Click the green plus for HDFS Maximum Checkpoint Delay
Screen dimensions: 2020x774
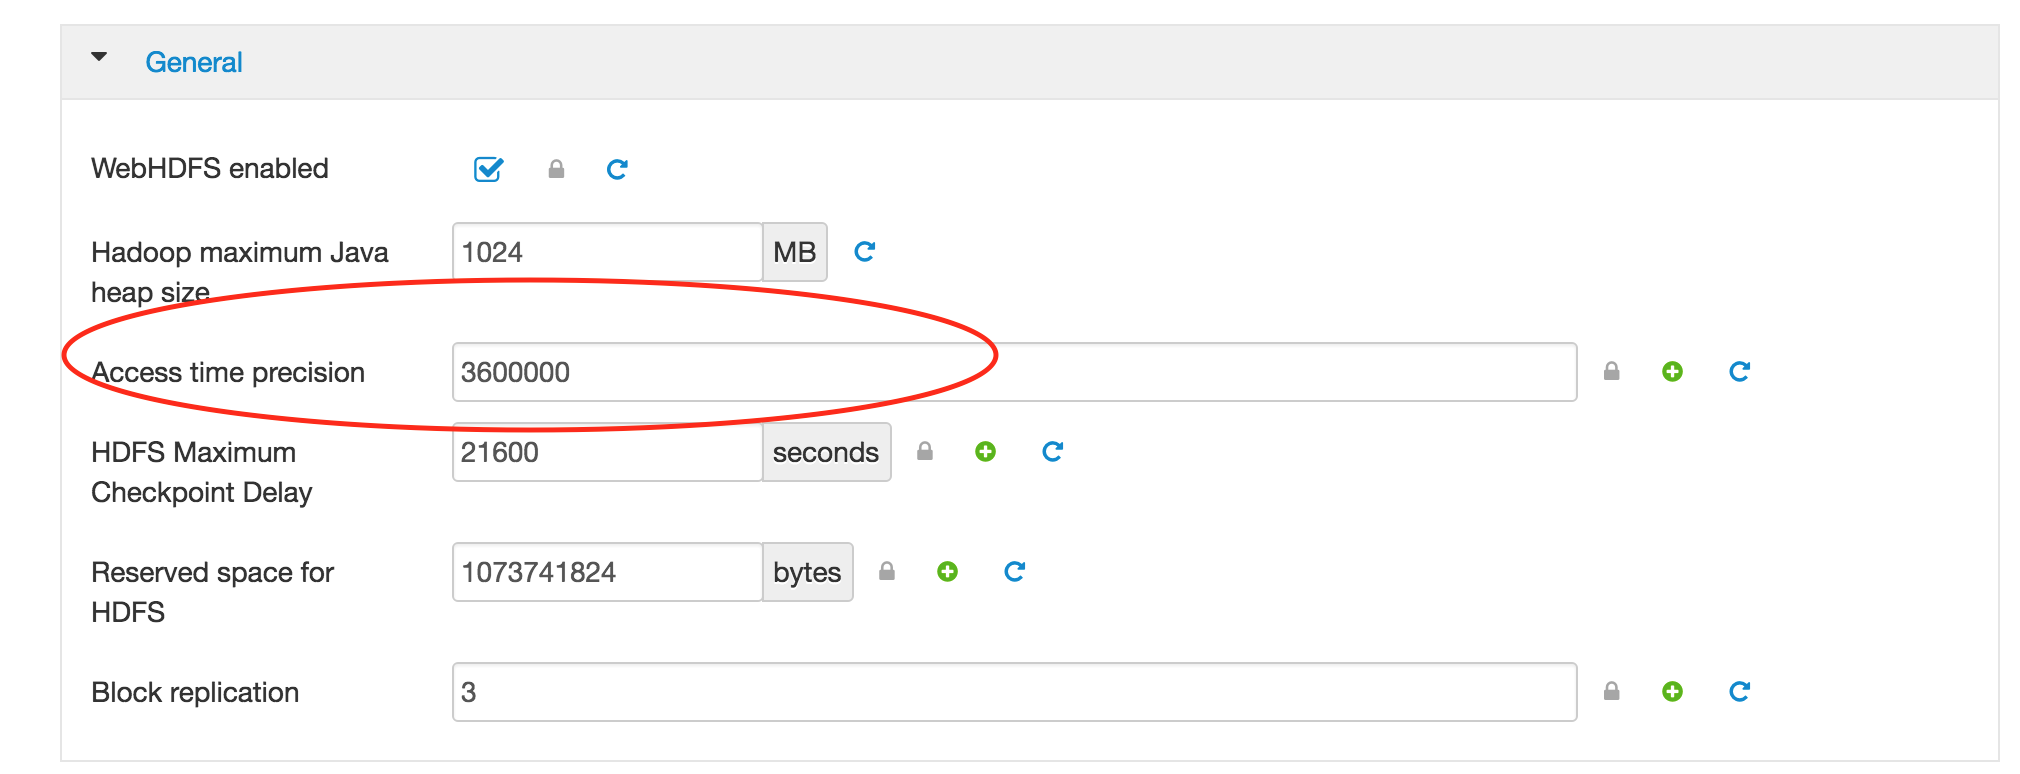(x=986, y=451)
